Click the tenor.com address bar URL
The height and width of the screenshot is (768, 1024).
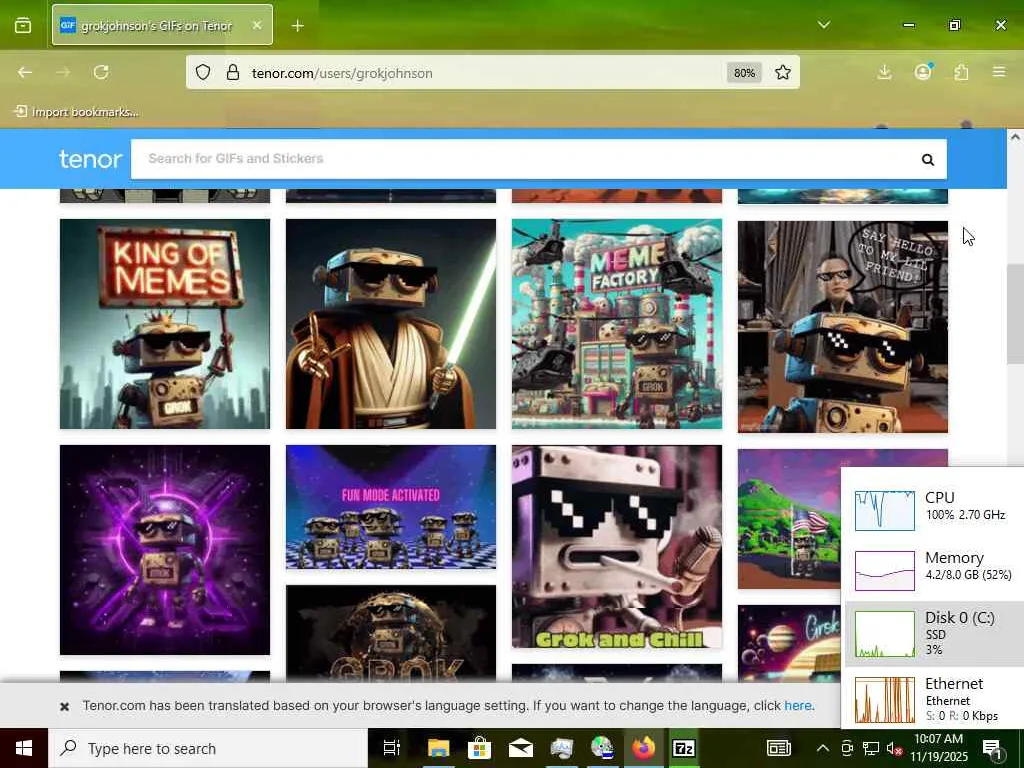tap(342, 73)
